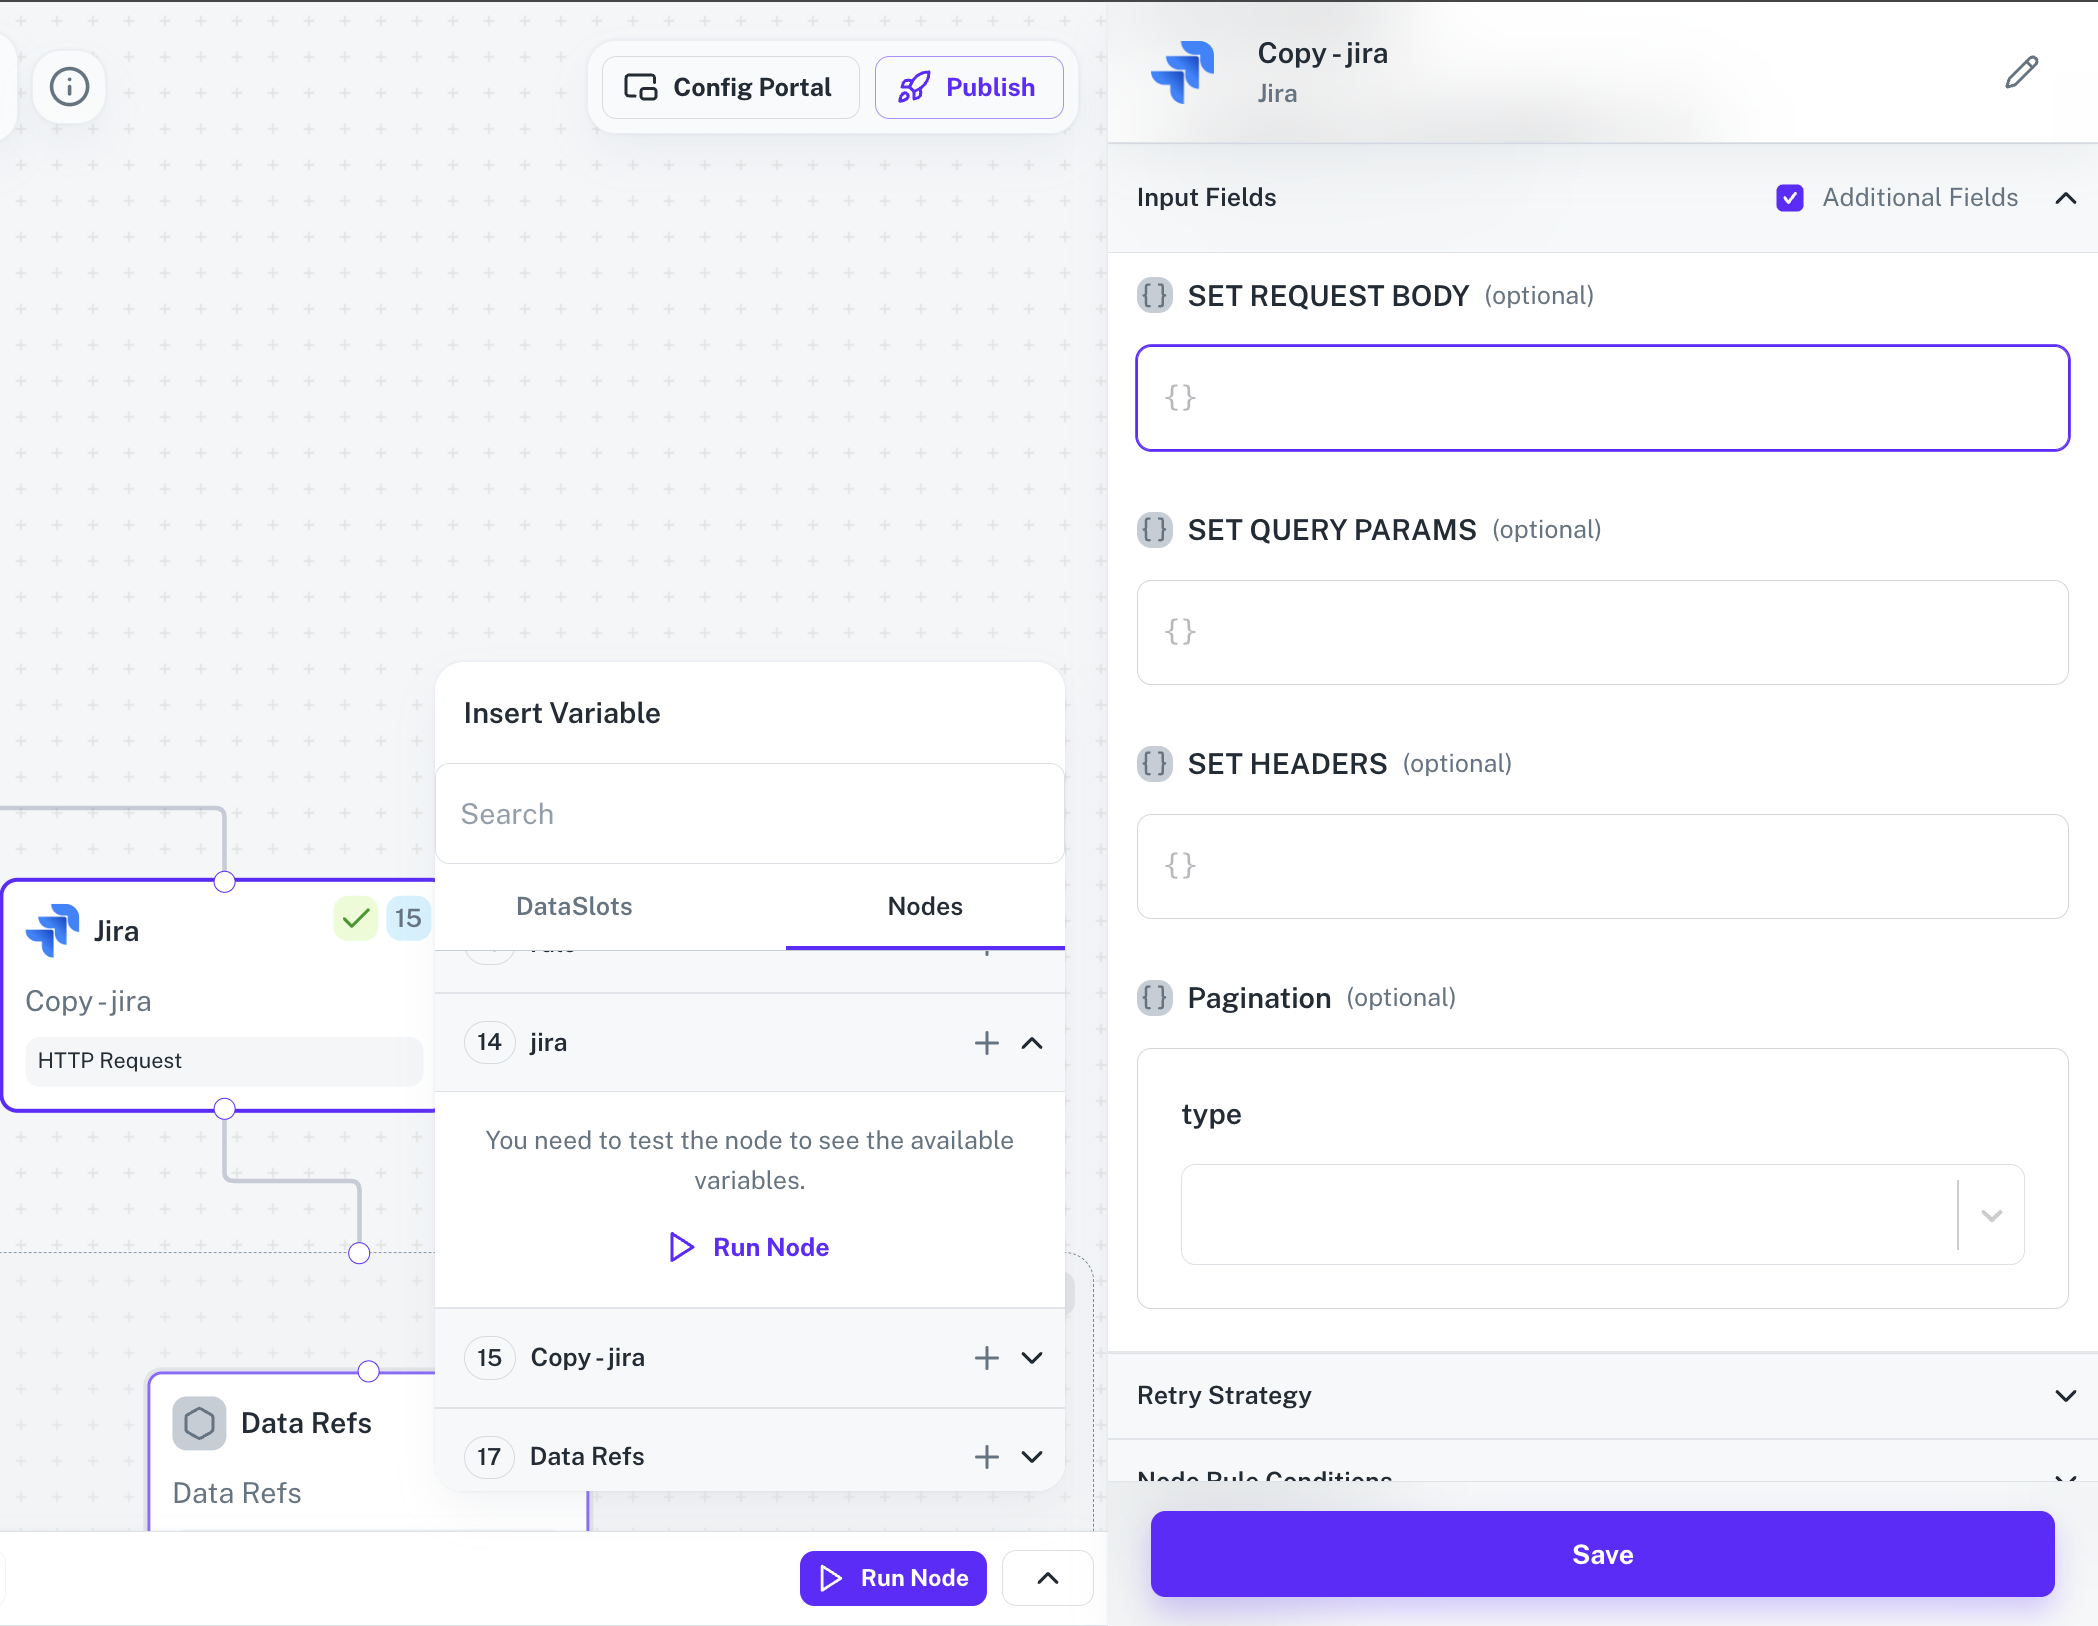Click braces icon next to Pagination
Viewport: 2098px width, 1626px height.
1155,998
